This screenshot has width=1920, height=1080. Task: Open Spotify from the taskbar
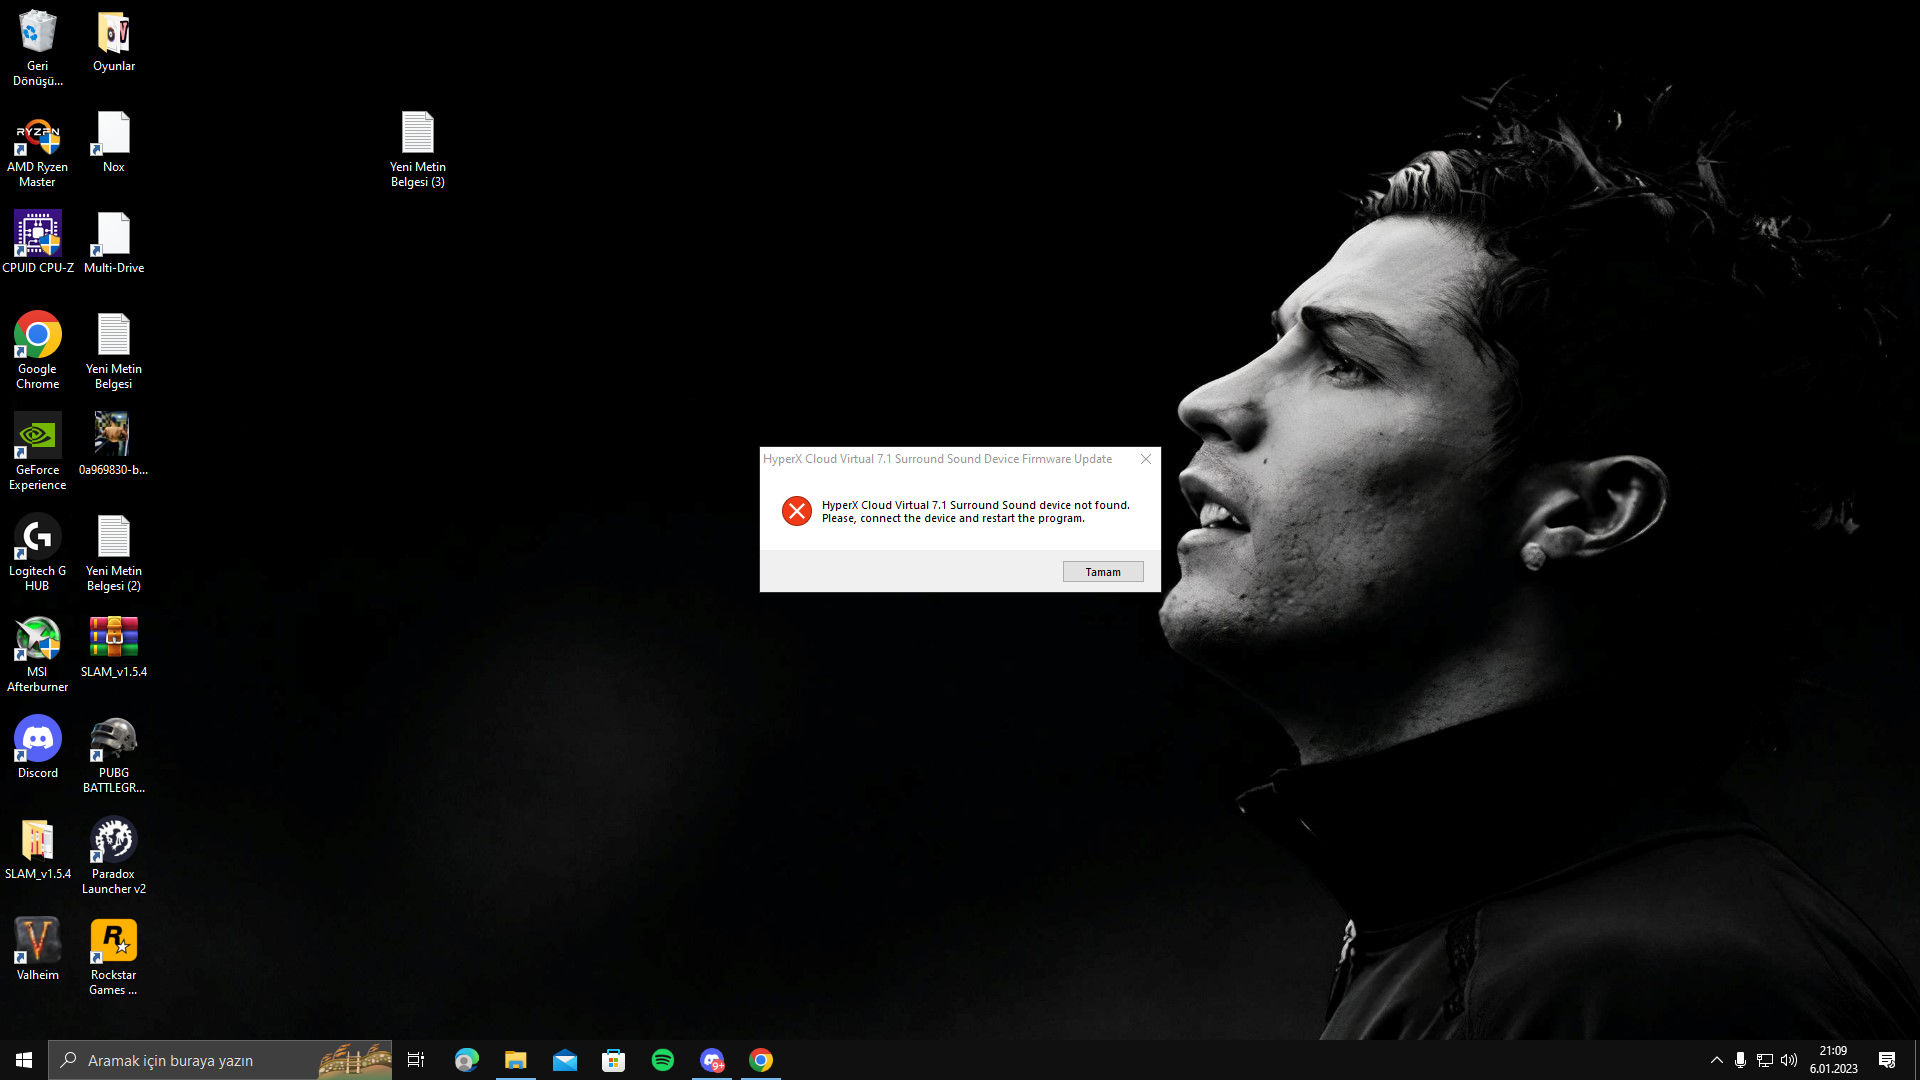click(x=663, y=1060)
